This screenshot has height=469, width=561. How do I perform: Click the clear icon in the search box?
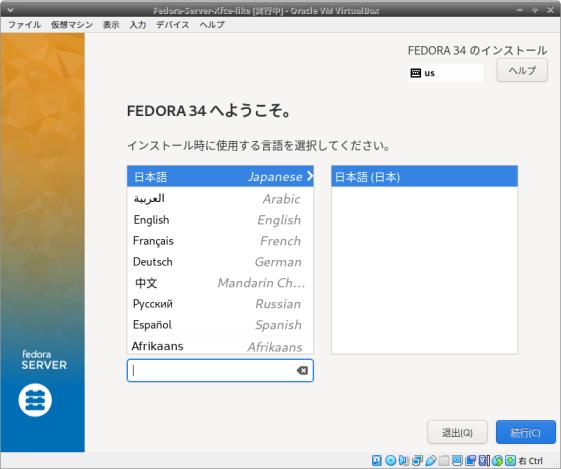coord(302,371)
